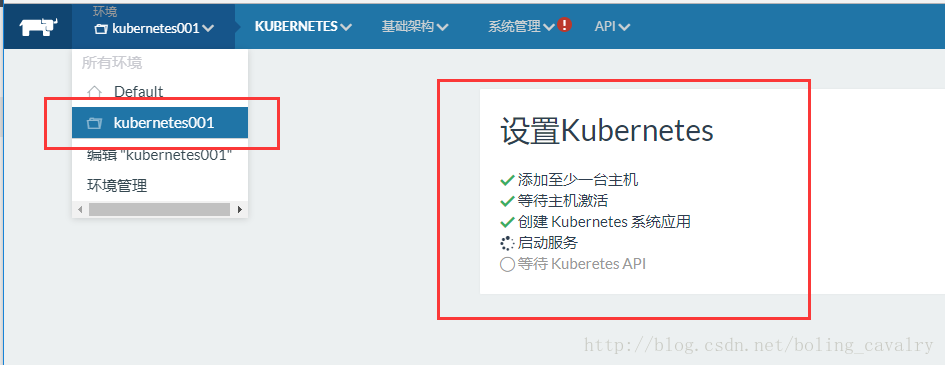Screen dimensions: 945x365
Task: Click the chevron next to API
Action: (624, 27)
